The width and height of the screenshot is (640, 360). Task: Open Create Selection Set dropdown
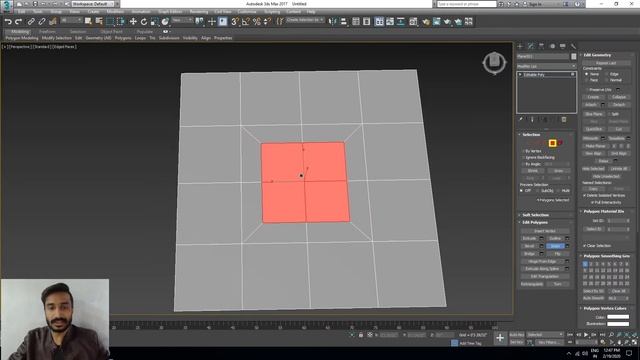[x=305, y=20]
